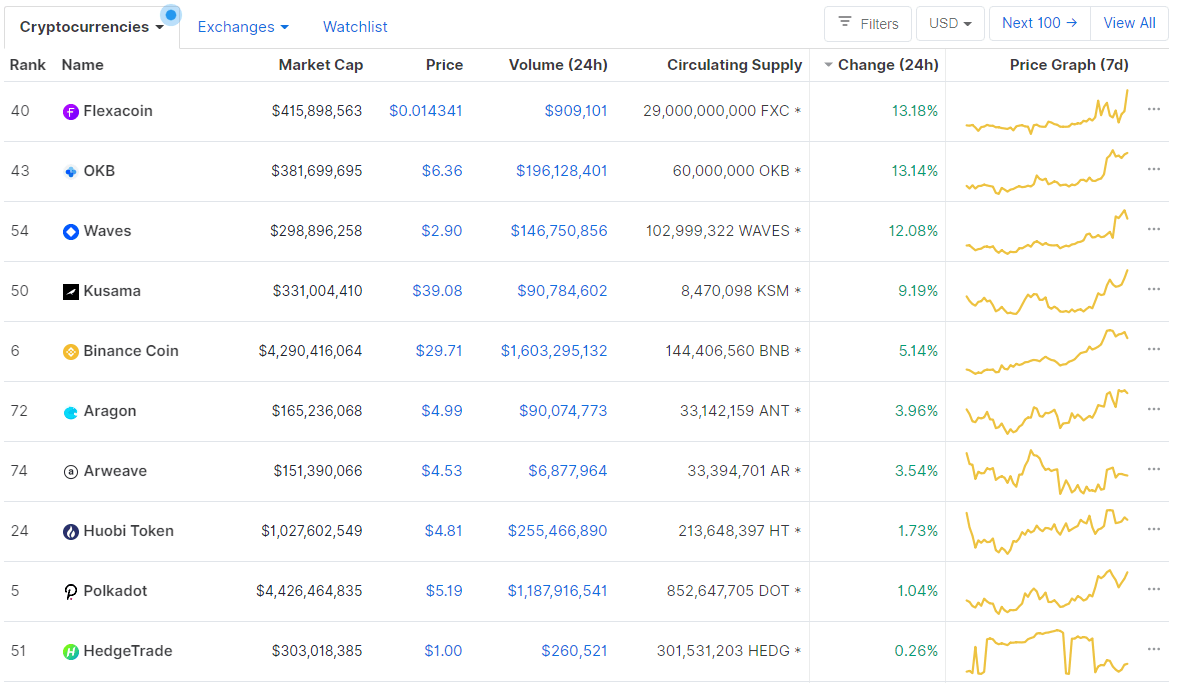Screen dimensions: 1188x683
Task: Open more options menu for Aragon row
Action: [x=1154, y=409]
